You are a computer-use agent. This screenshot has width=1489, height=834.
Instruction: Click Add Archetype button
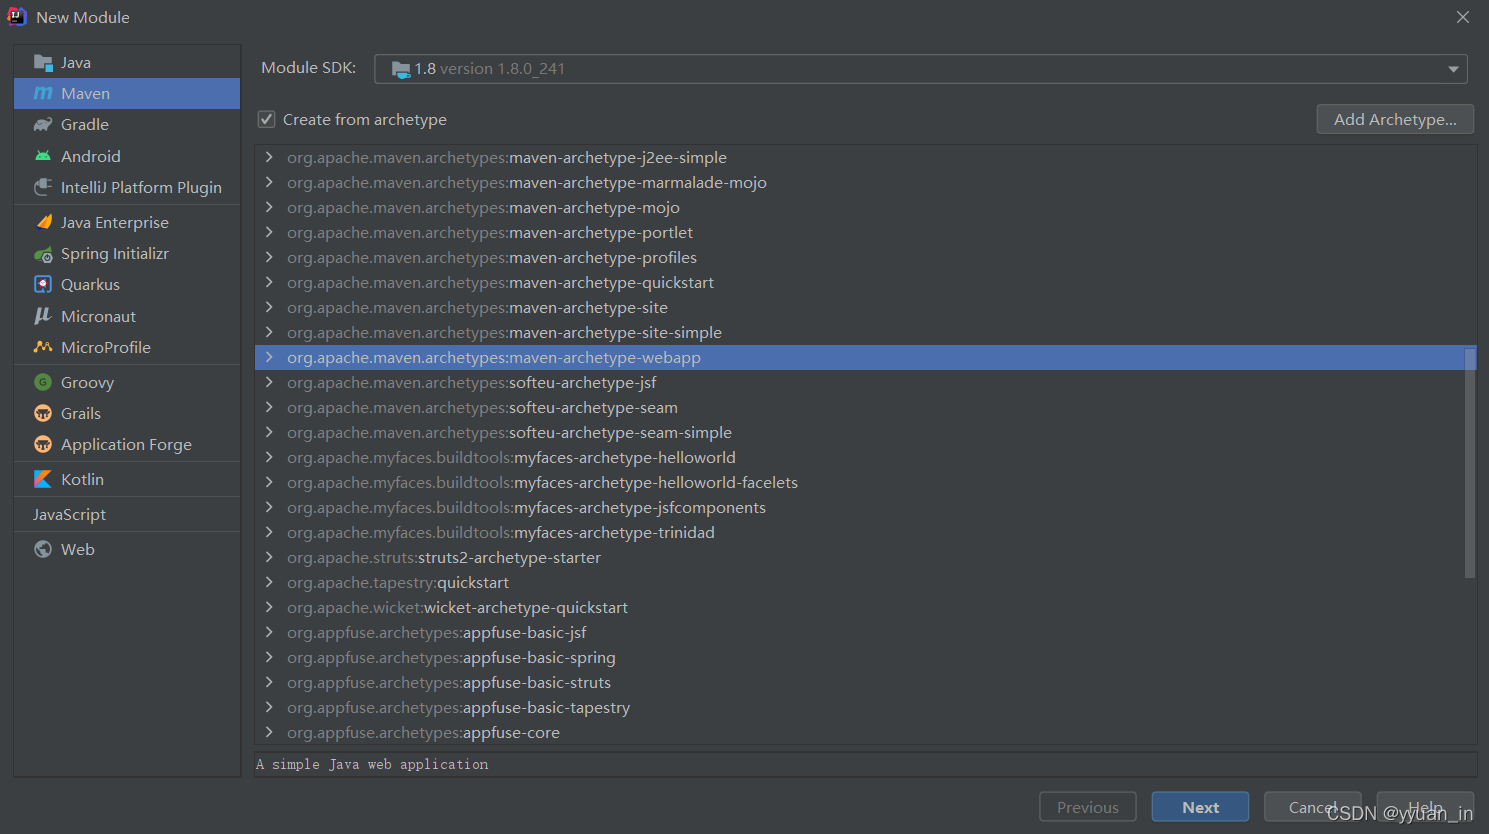1395,119
